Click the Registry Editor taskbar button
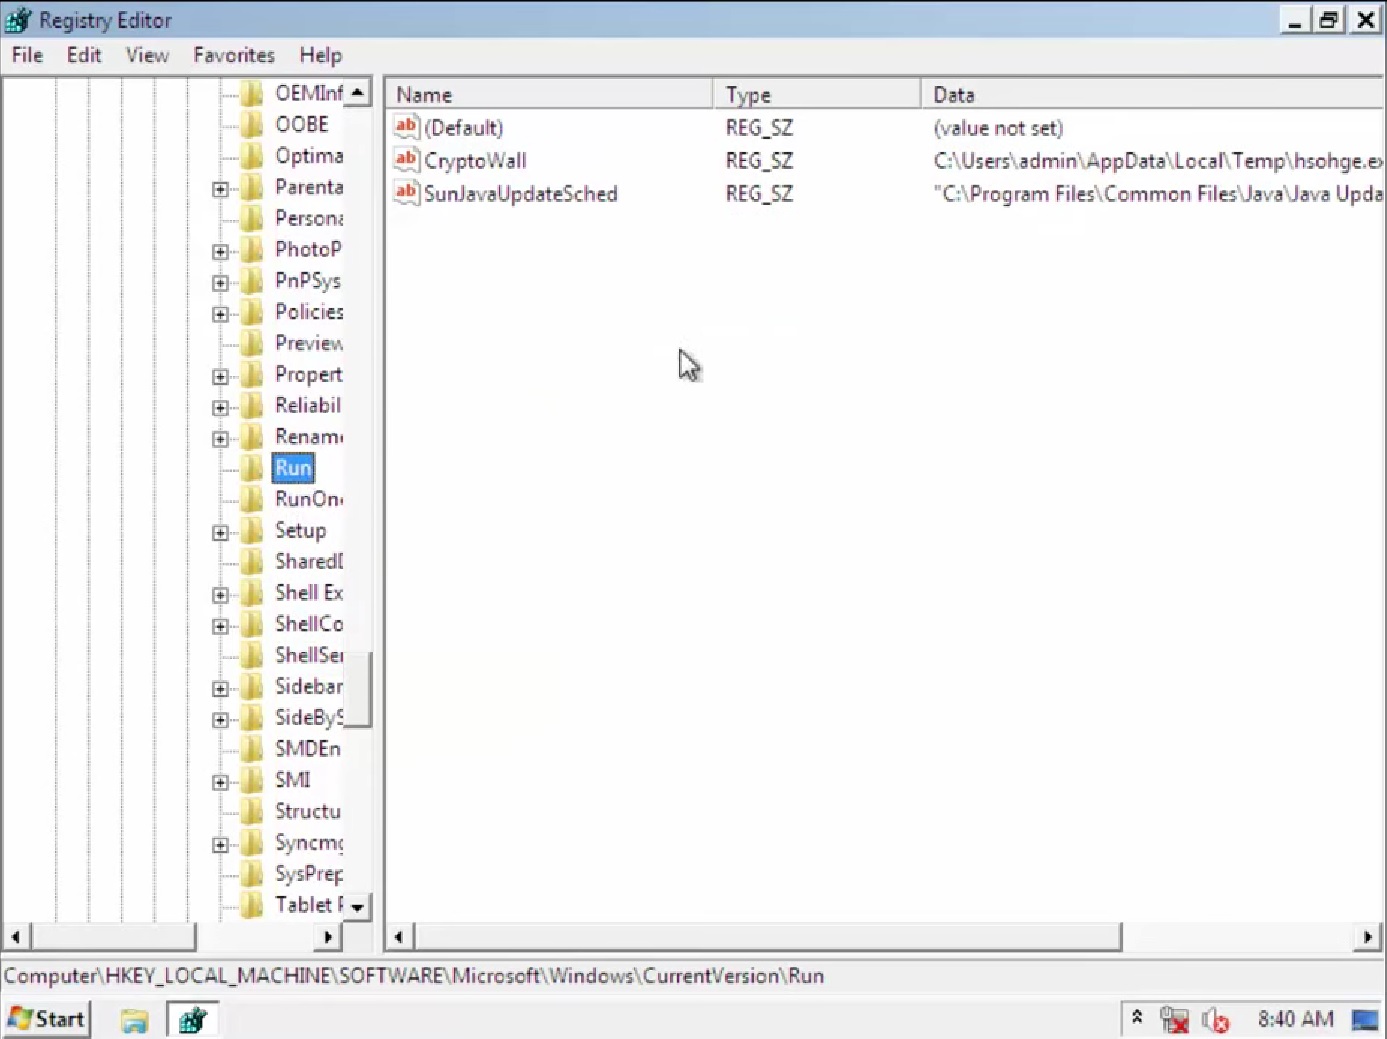 (192, 1020)
